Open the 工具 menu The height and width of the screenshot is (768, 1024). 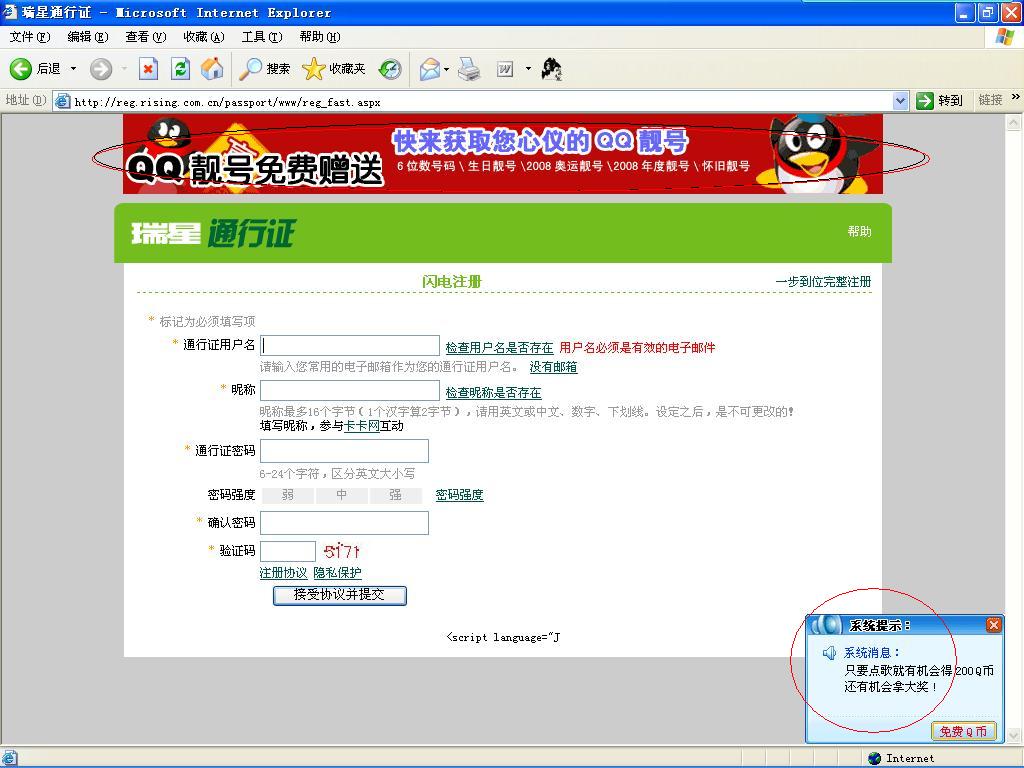[x=262, y=37]
